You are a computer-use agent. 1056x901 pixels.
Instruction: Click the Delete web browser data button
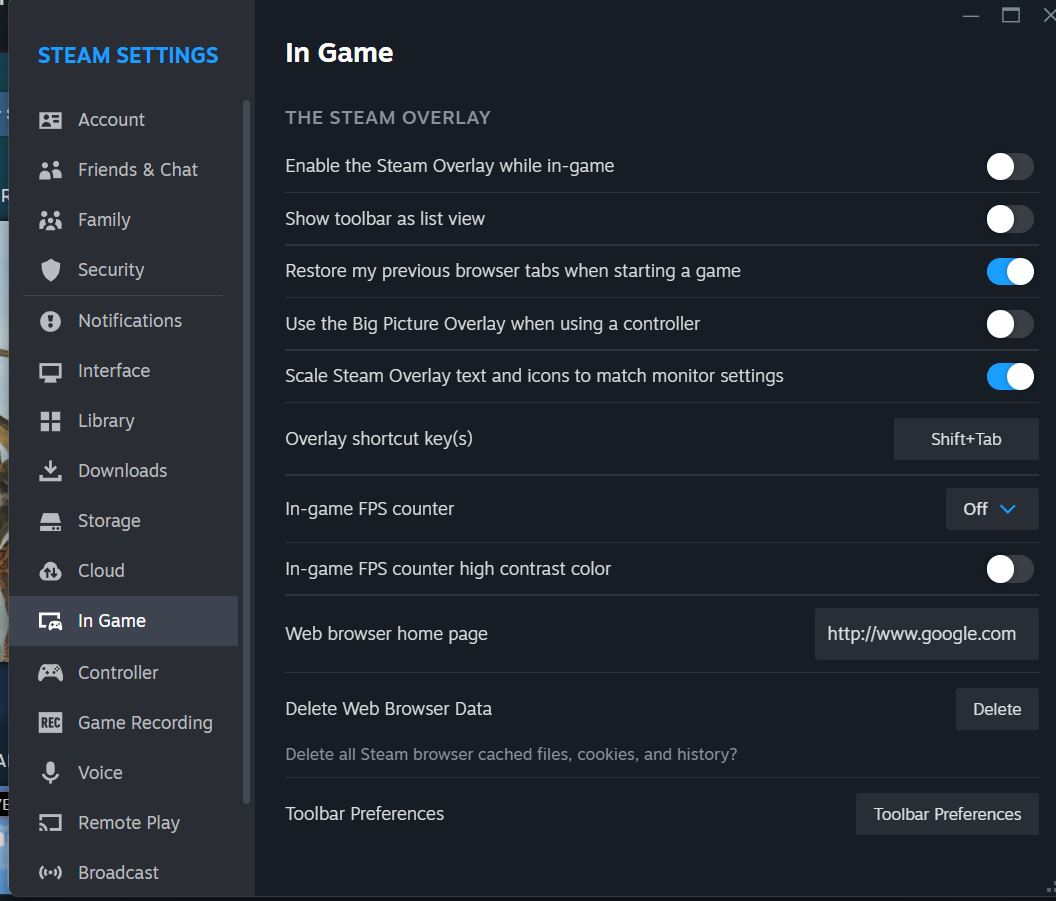coord(996,708)
